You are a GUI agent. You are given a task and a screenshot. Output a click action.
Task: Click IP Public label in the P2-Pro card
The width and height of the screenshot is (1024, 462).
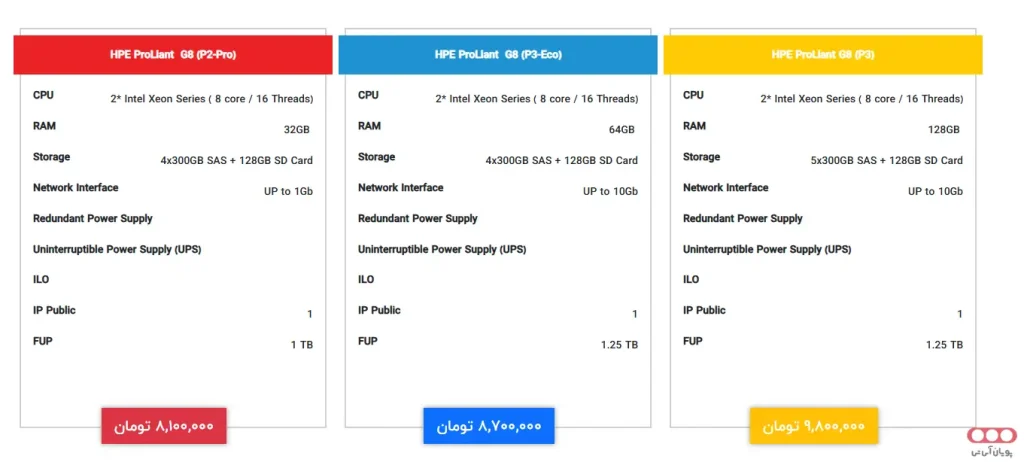click(54, 310)
